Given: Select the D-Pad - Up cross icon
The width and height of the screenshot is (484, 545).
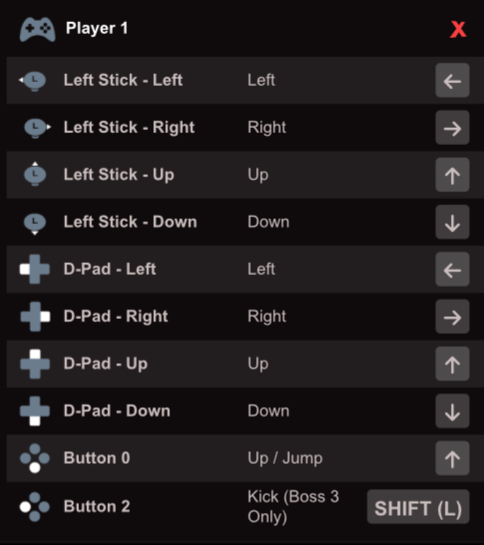Looking at the screenshot, I should point(35,364).
